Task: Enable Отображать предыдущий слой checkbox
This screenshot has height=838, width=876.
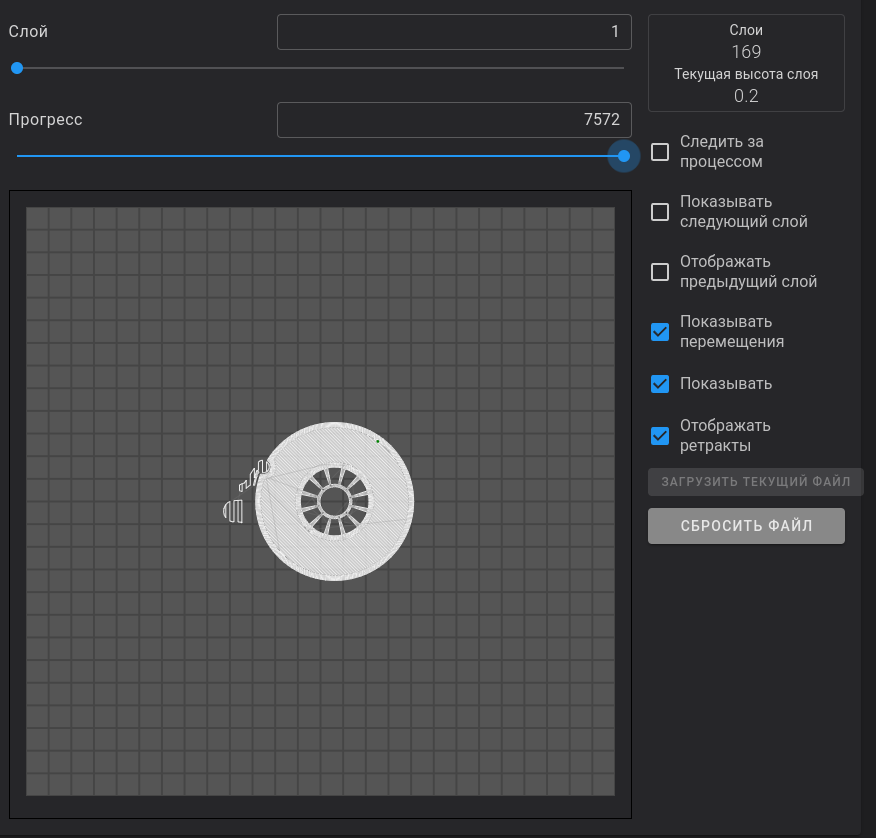Action: click(660, 272)
